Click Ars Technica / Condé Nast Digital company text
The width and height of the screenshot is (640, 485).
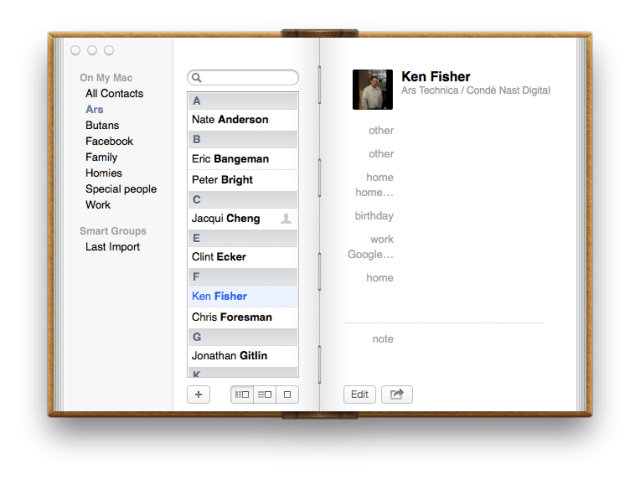476,90
